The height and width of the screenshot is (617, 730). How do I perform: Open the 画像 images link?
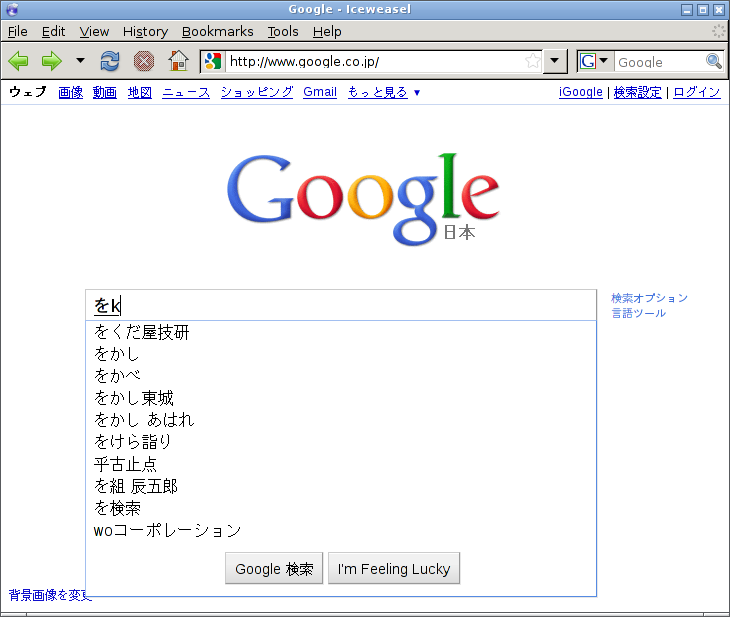(71, 92)
